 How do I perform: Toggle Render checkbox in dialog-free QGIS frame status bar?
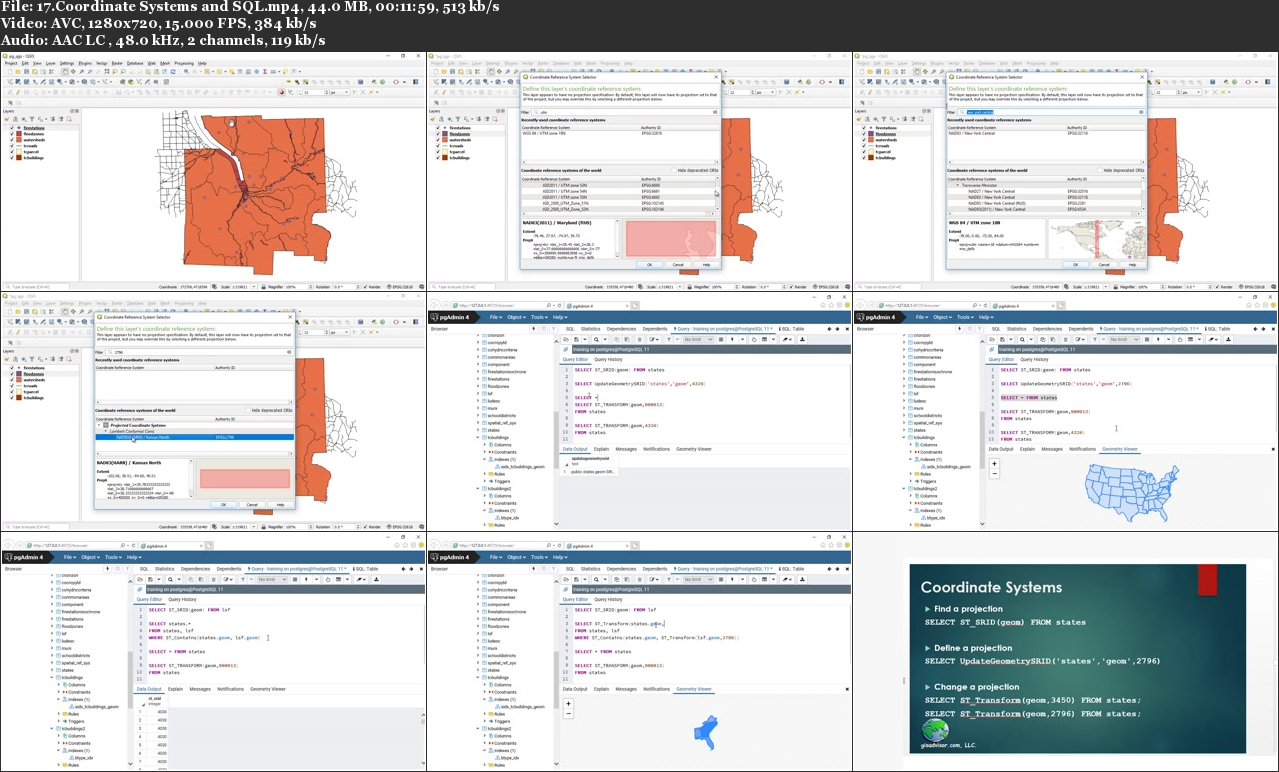(x=365, y=287)
